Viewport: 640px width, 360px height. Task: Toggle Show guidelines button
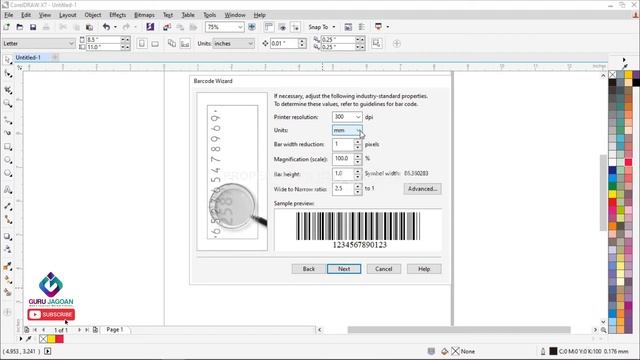(x=295, y=27)
